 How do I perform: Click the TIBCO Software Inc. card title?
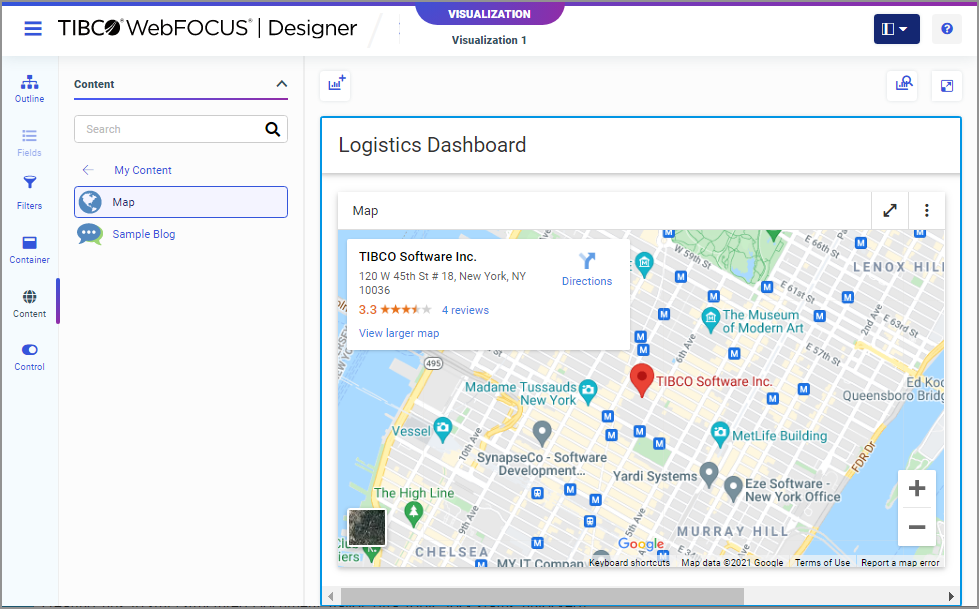click(418, 257)
